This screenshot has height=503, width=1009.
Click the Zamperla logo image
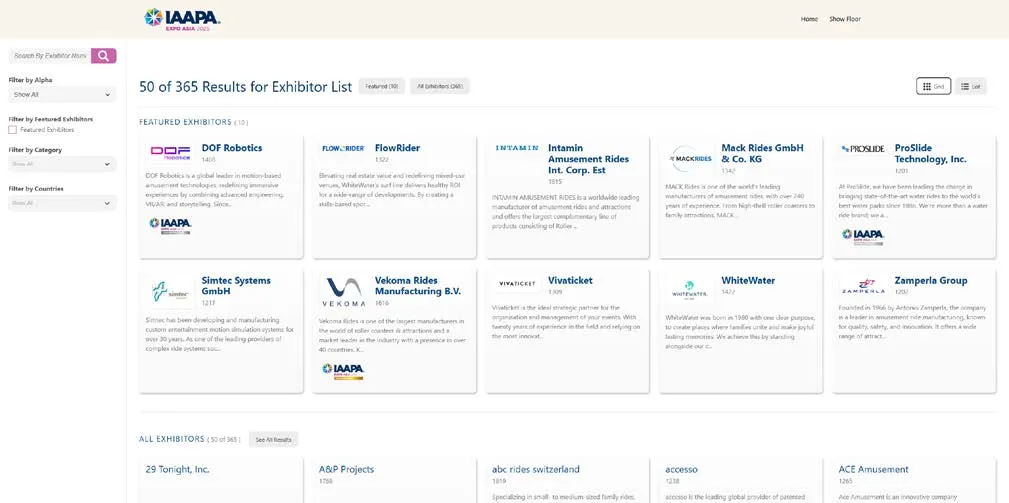[863, 286]
